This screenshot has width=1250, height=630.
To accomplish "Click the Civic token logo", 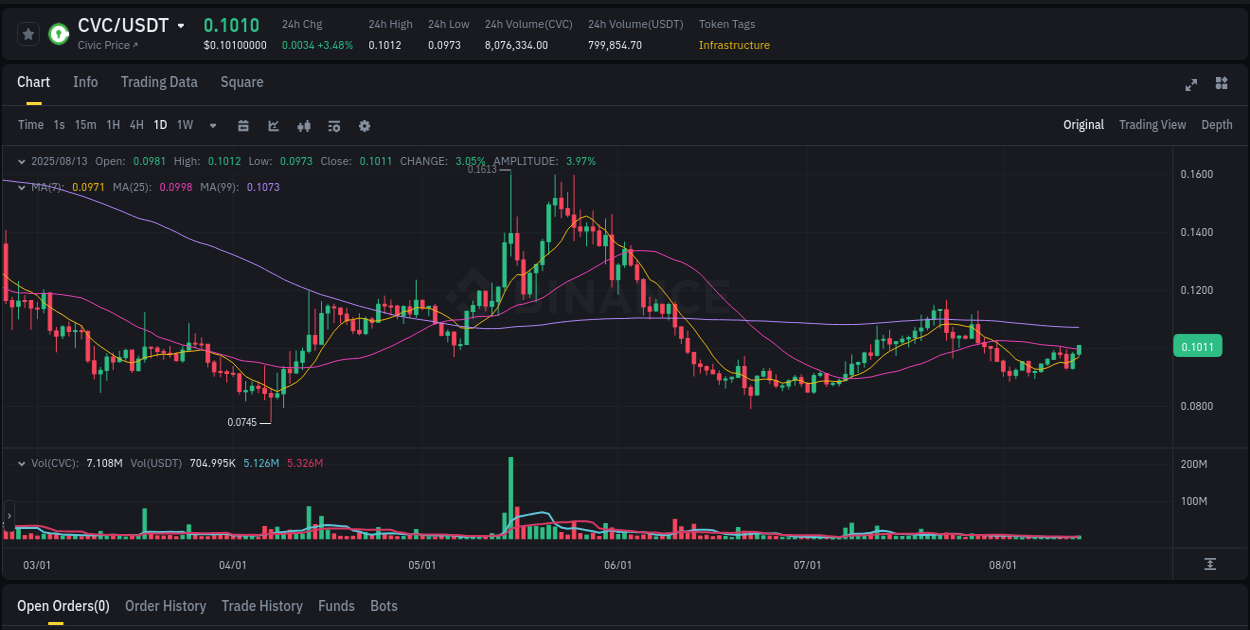I will pos(61,31).
